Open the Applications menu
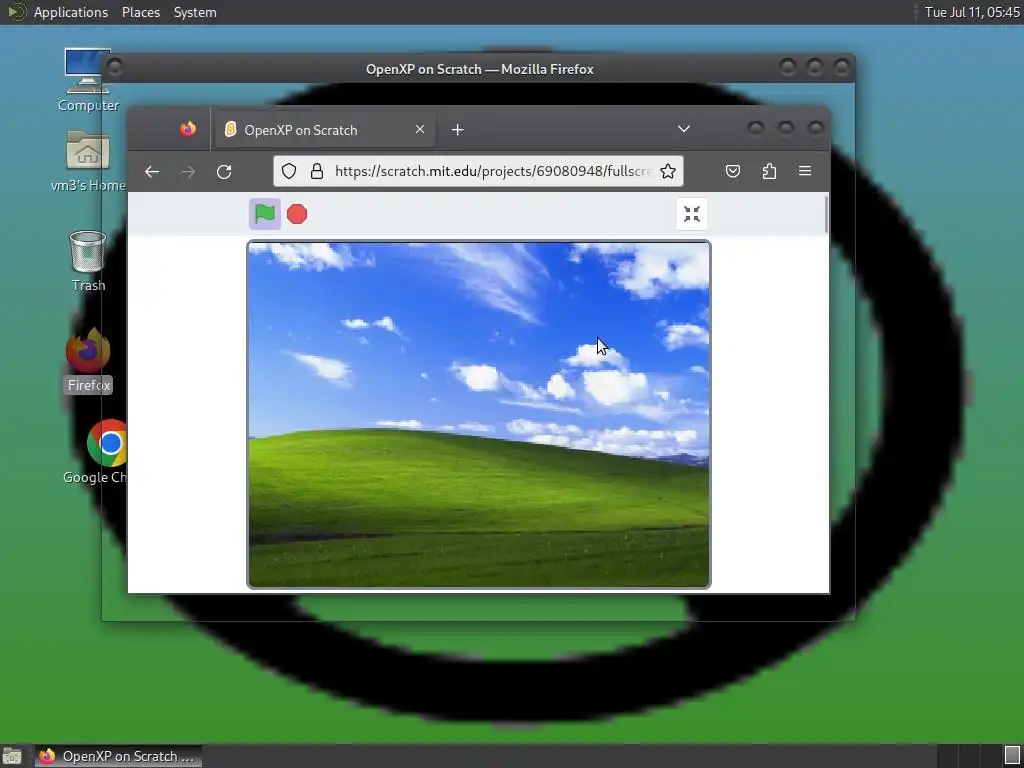 (x=71, y=12)
